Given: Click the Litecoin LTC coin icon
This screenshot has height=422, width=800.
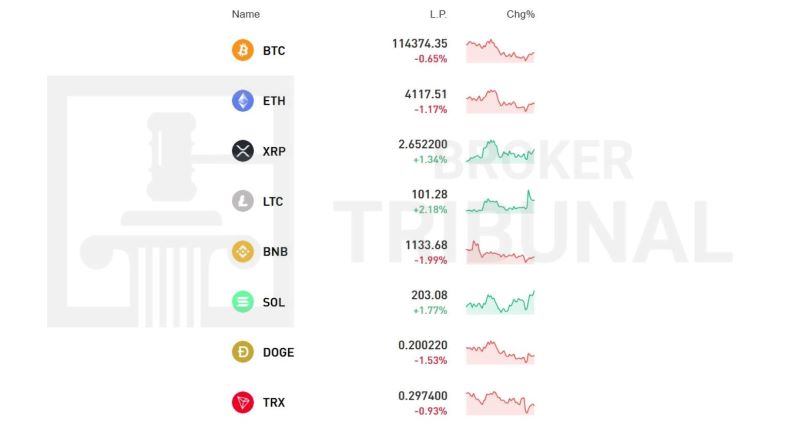Looking at the screenshot, I should (243, 201).
